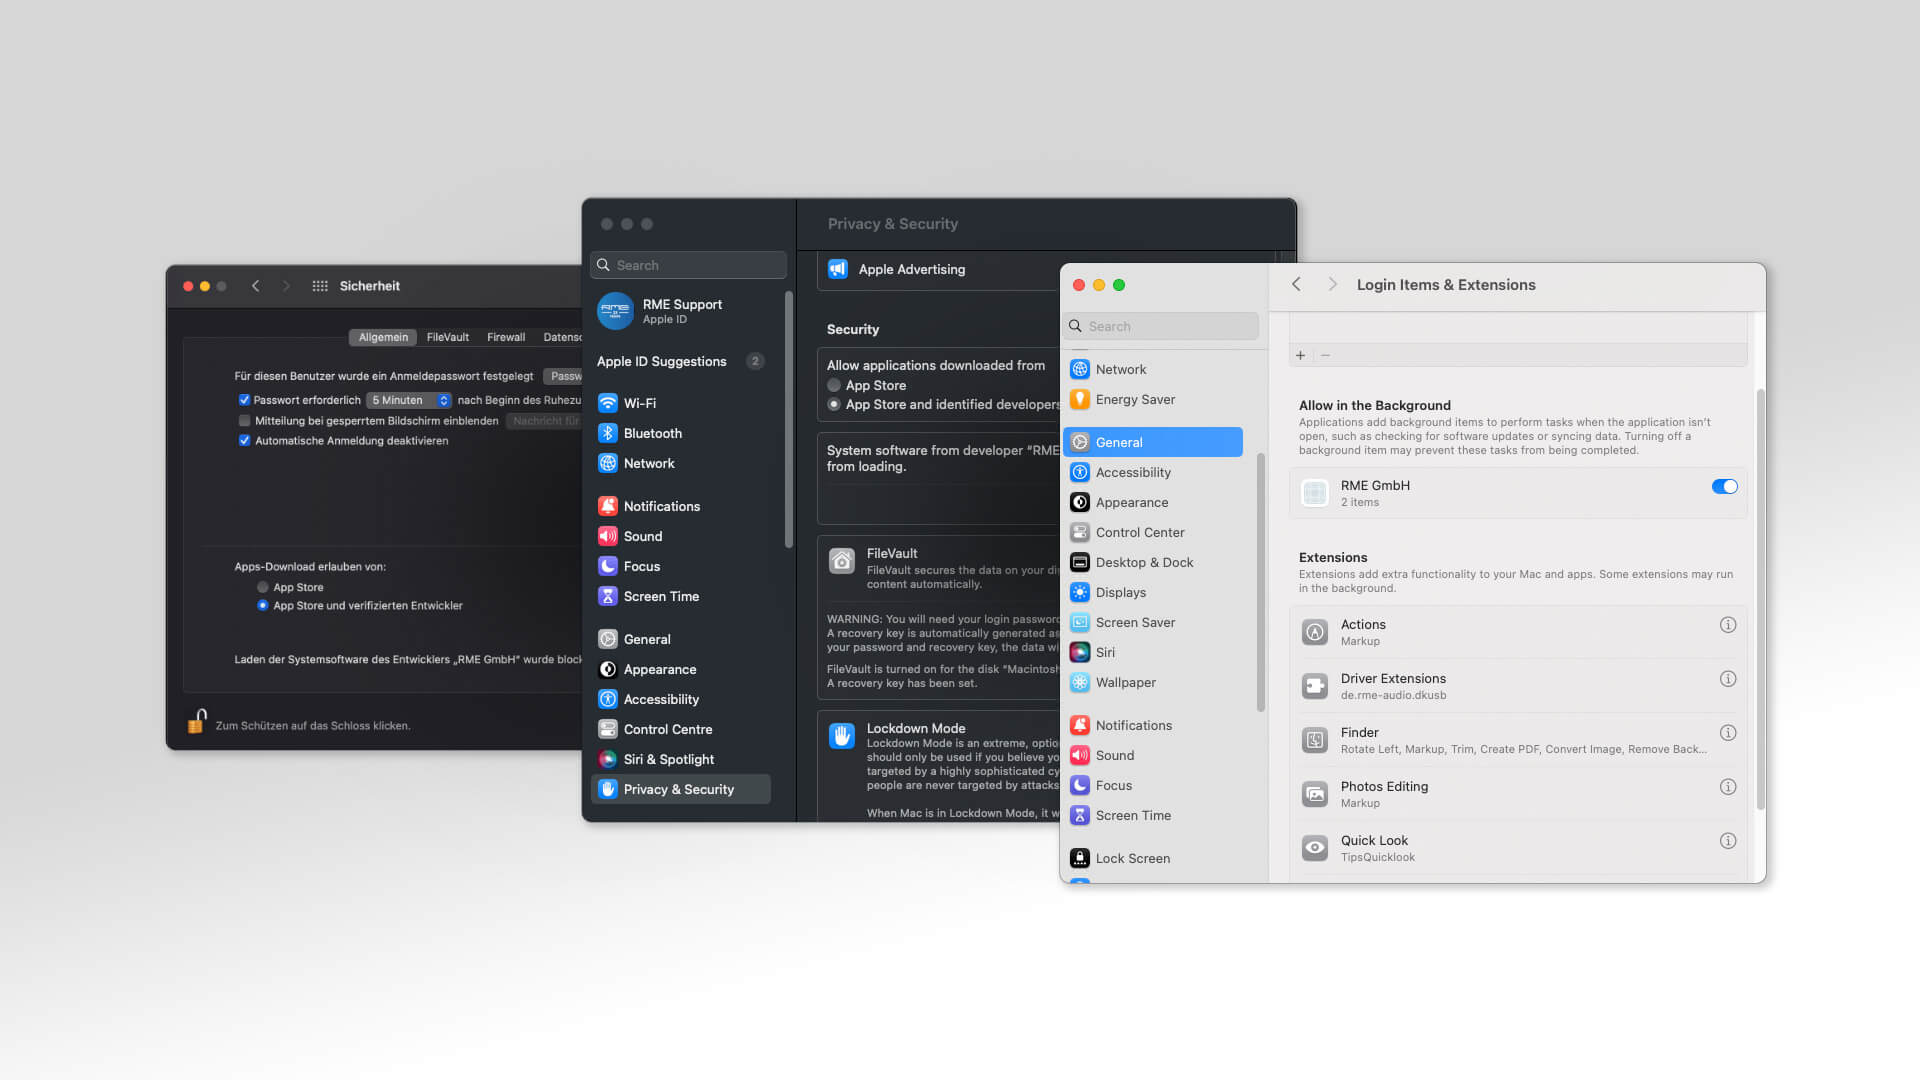Switch to the FileVault tab
The width and height of the screenshot is (1920, 1080).
447,337
